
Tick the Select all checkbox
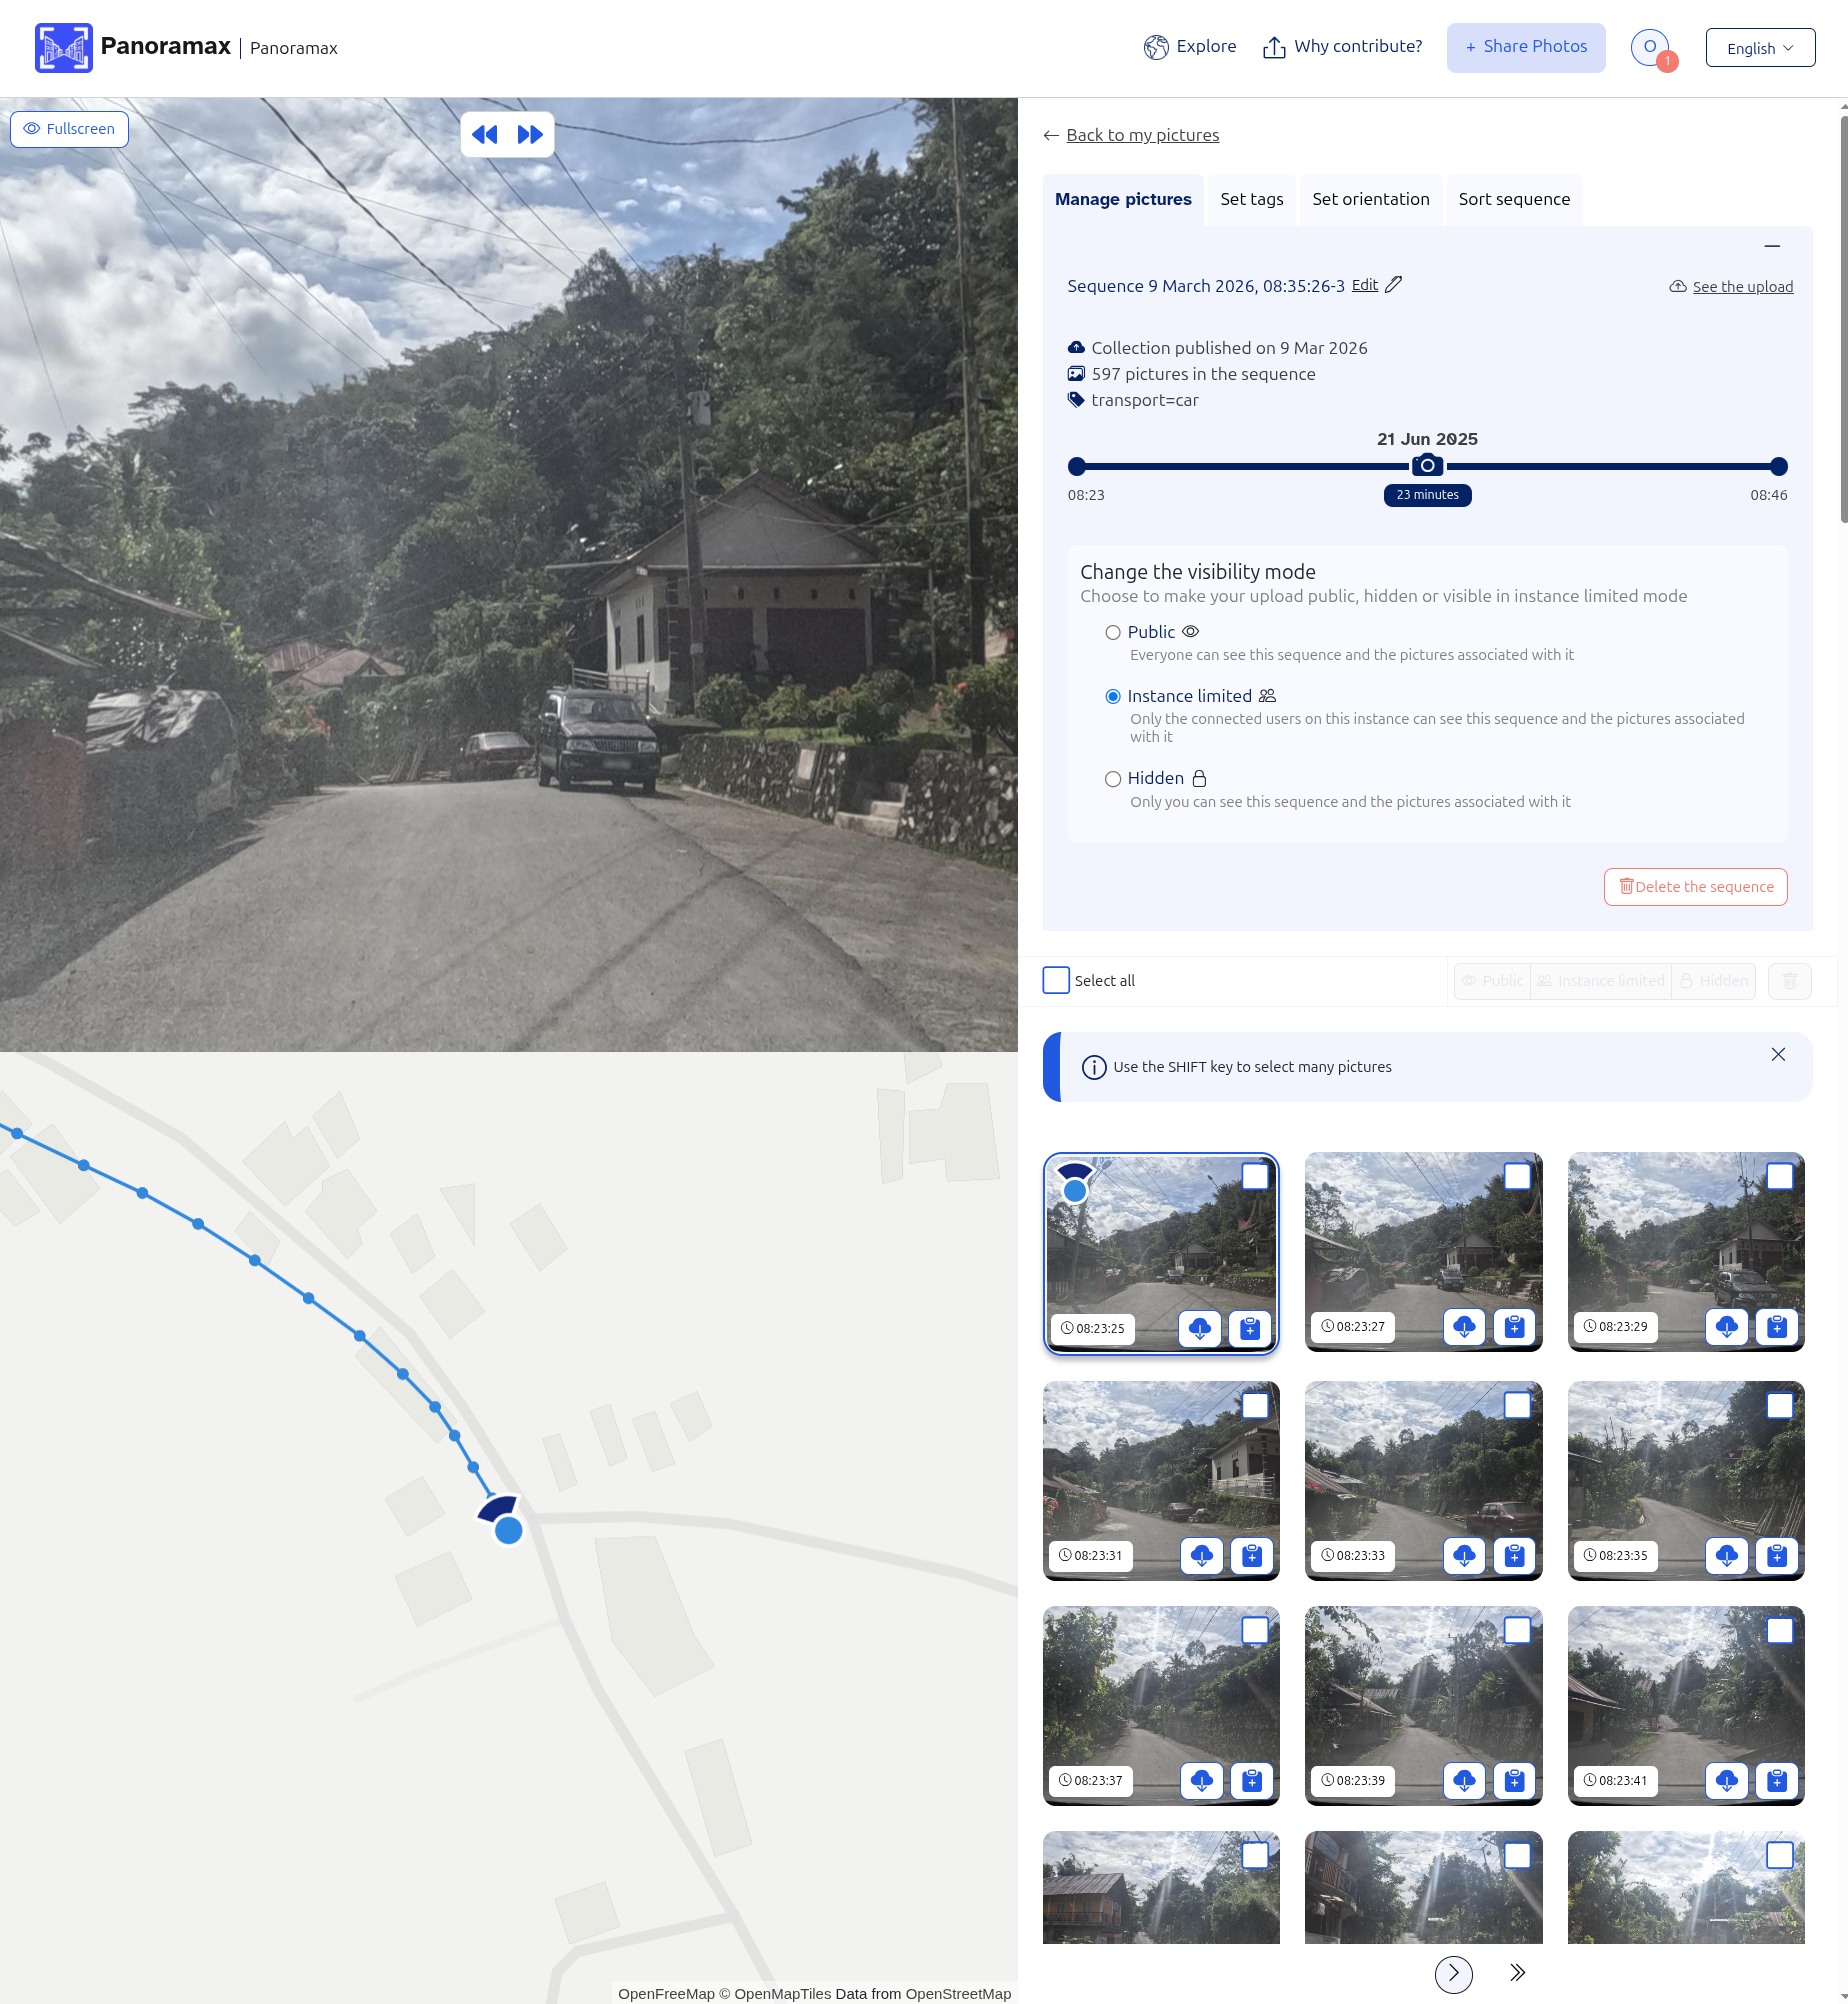1056,980
